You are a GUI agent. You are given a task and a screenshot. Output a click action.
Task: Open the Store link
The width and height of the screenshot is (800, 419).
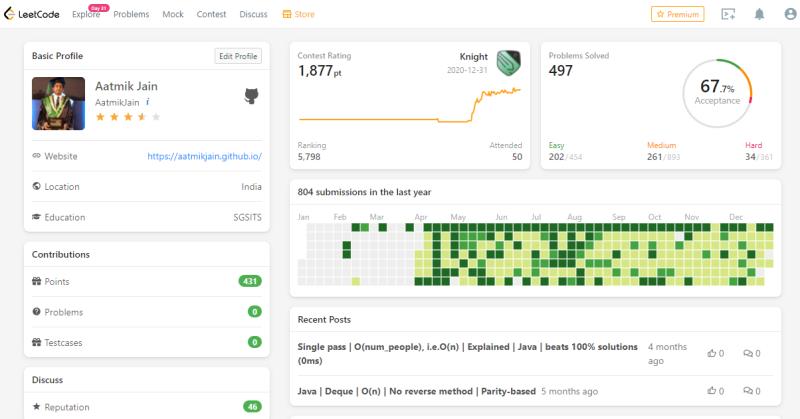coord(299,14)
